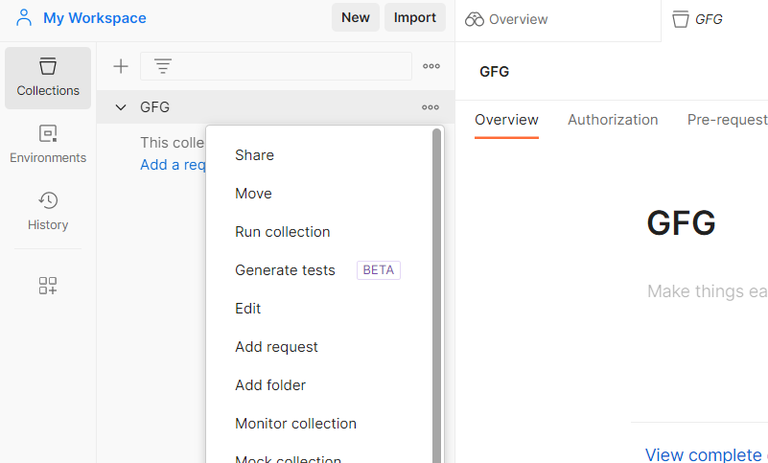Collapse the GFG collection chevron
The image size is (768, 463).
121,107
